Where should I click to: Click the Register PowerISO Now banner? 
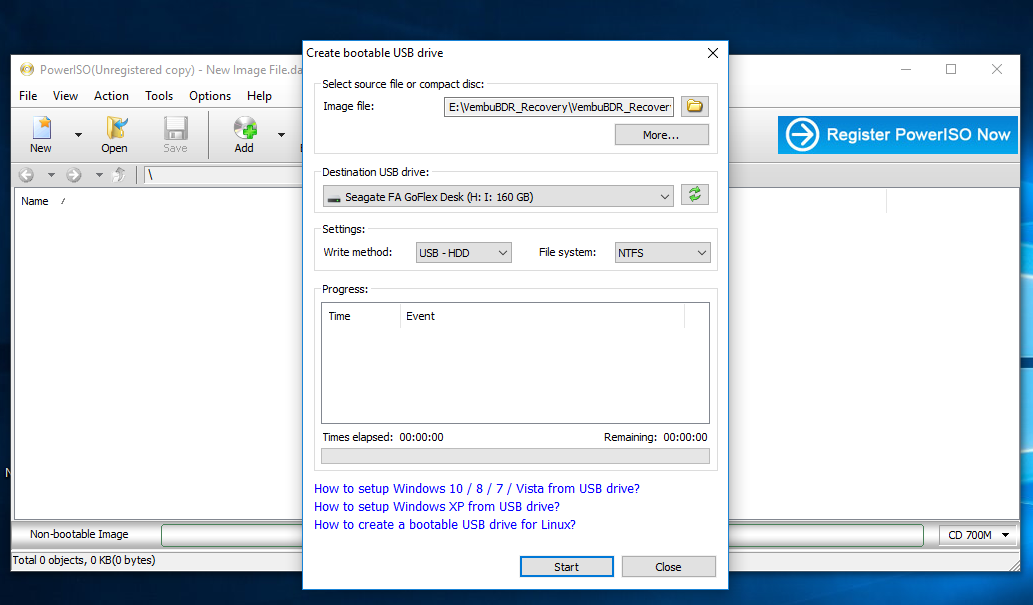897,134
